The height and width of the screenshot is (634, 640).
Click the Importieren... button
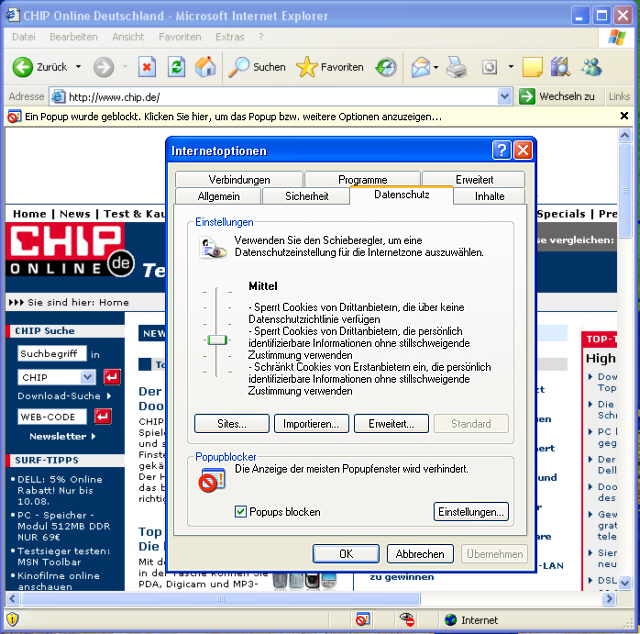tap(311, 424)
